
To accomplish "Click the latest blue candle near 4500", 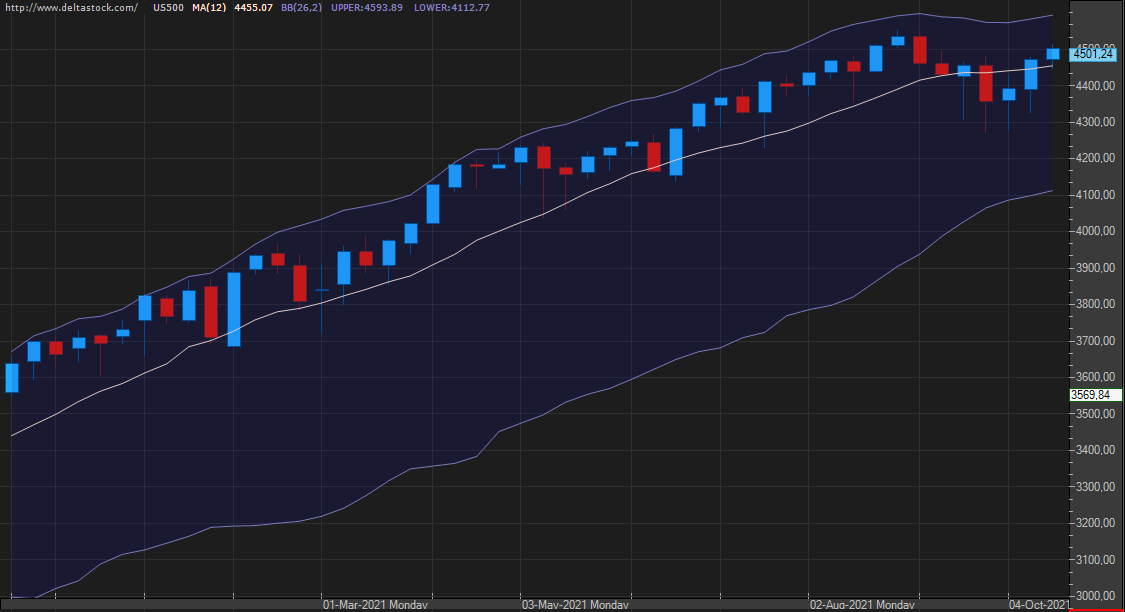I will point(1053,54).
